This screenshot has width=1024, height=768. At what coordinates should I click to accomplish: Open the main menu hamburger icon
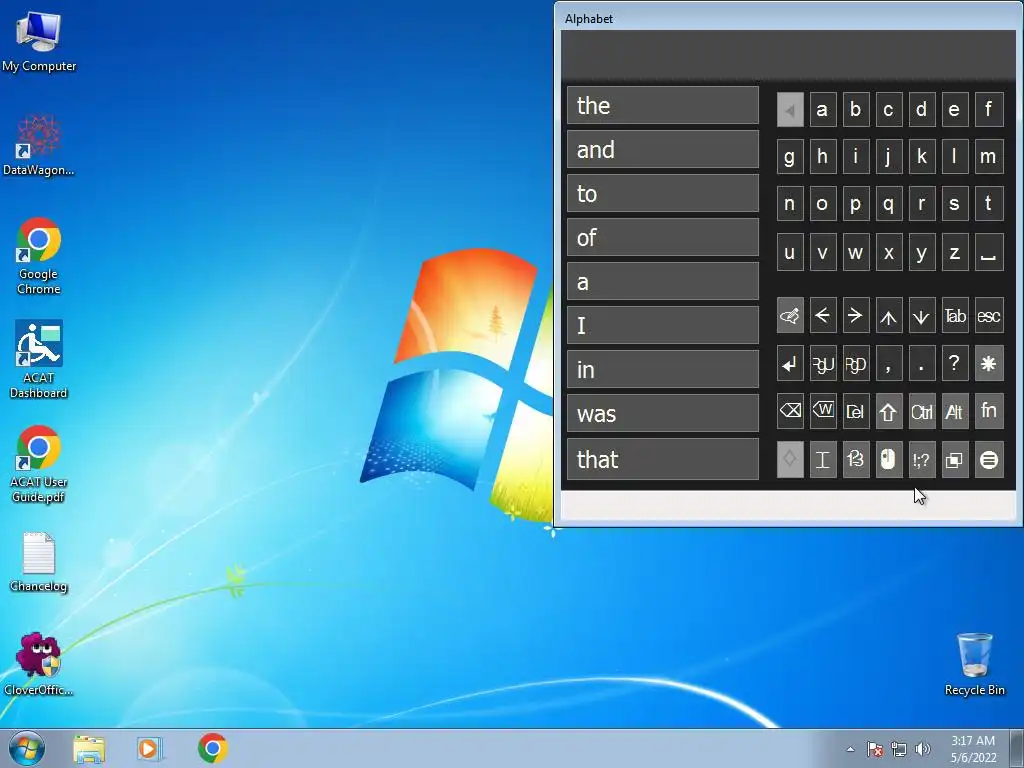989,460
